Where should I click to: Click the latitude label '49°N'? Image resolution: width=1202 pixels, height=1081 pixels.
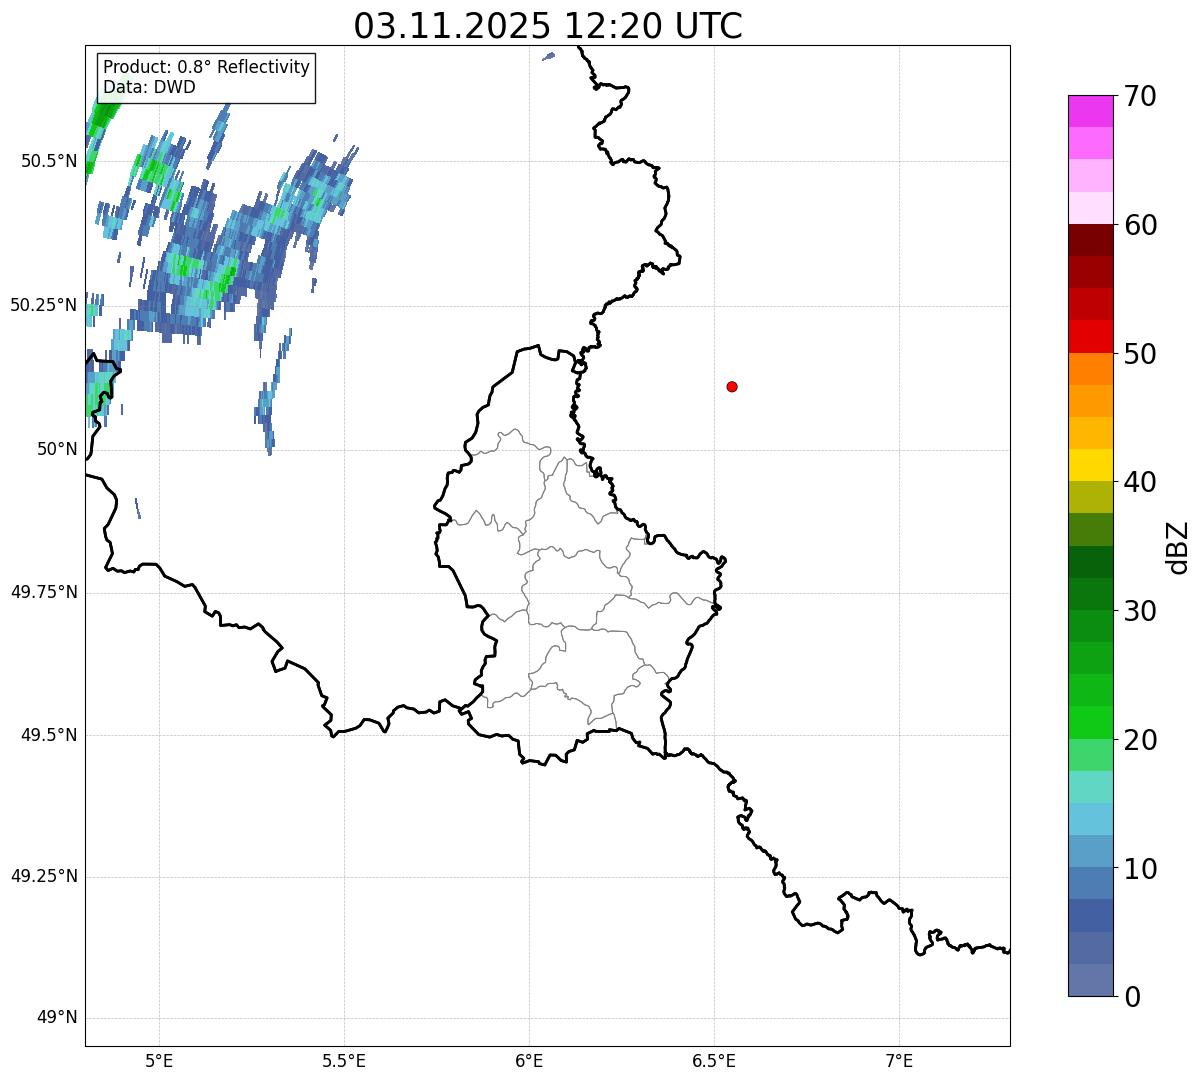(57, 1018)
